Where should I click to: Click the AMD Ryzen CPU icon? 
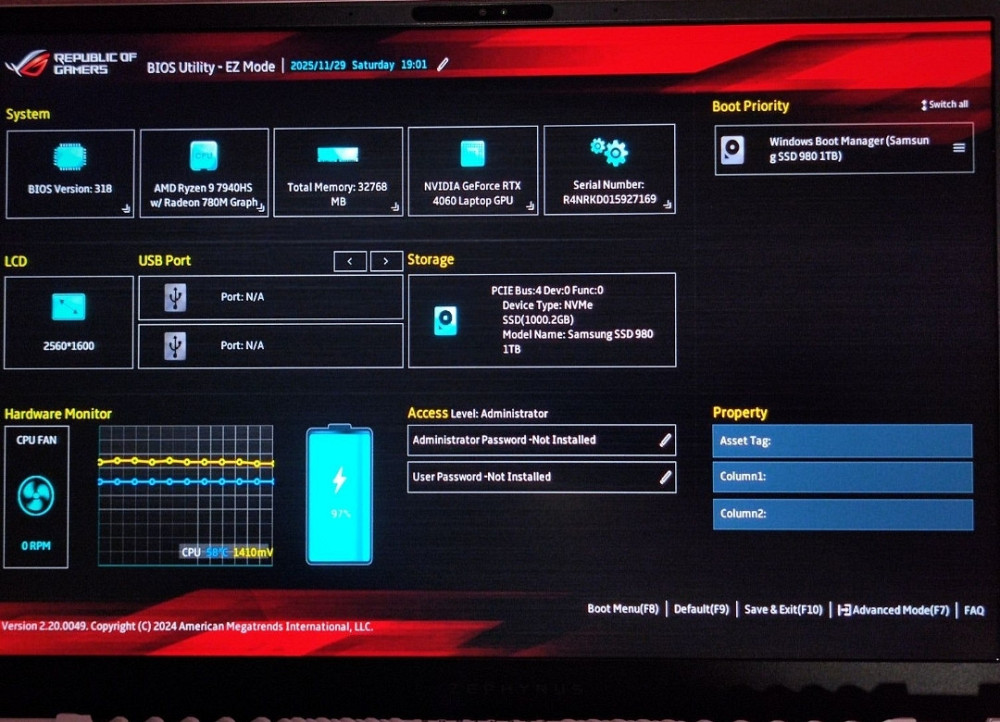pos(204,155)
